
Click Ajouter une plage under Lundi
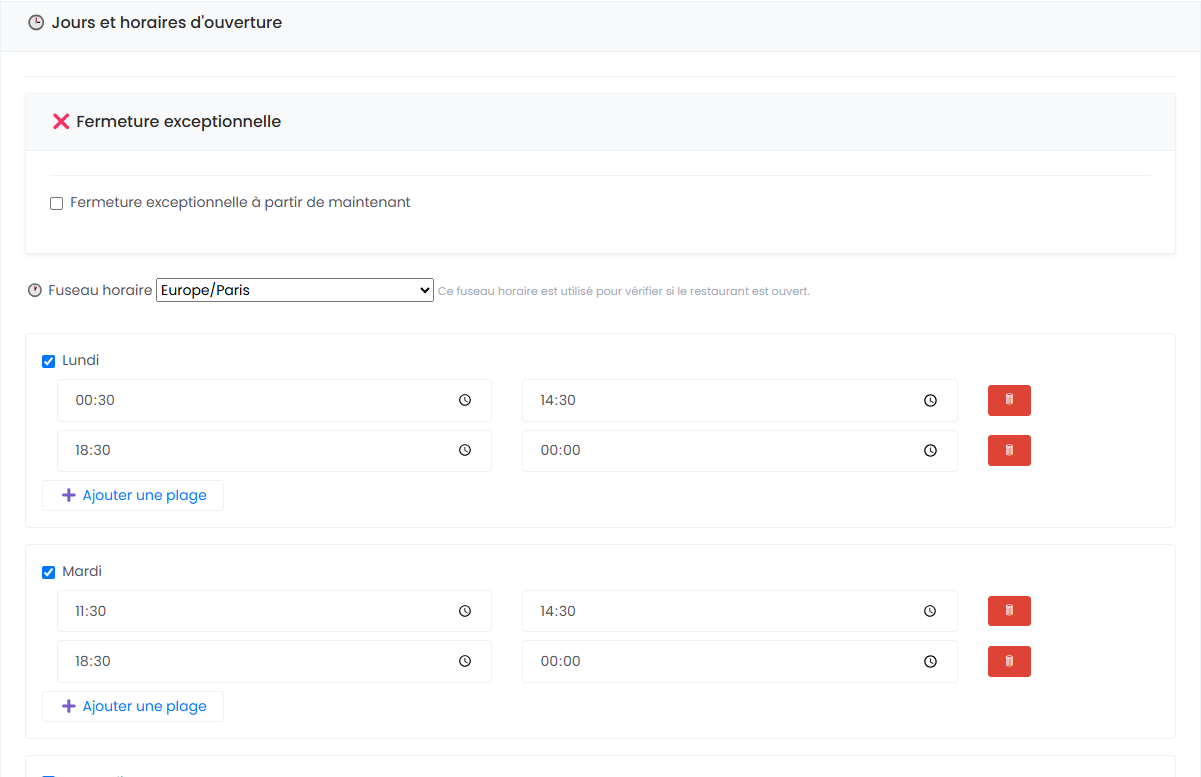pyautogui.click(x=133, y=495)
